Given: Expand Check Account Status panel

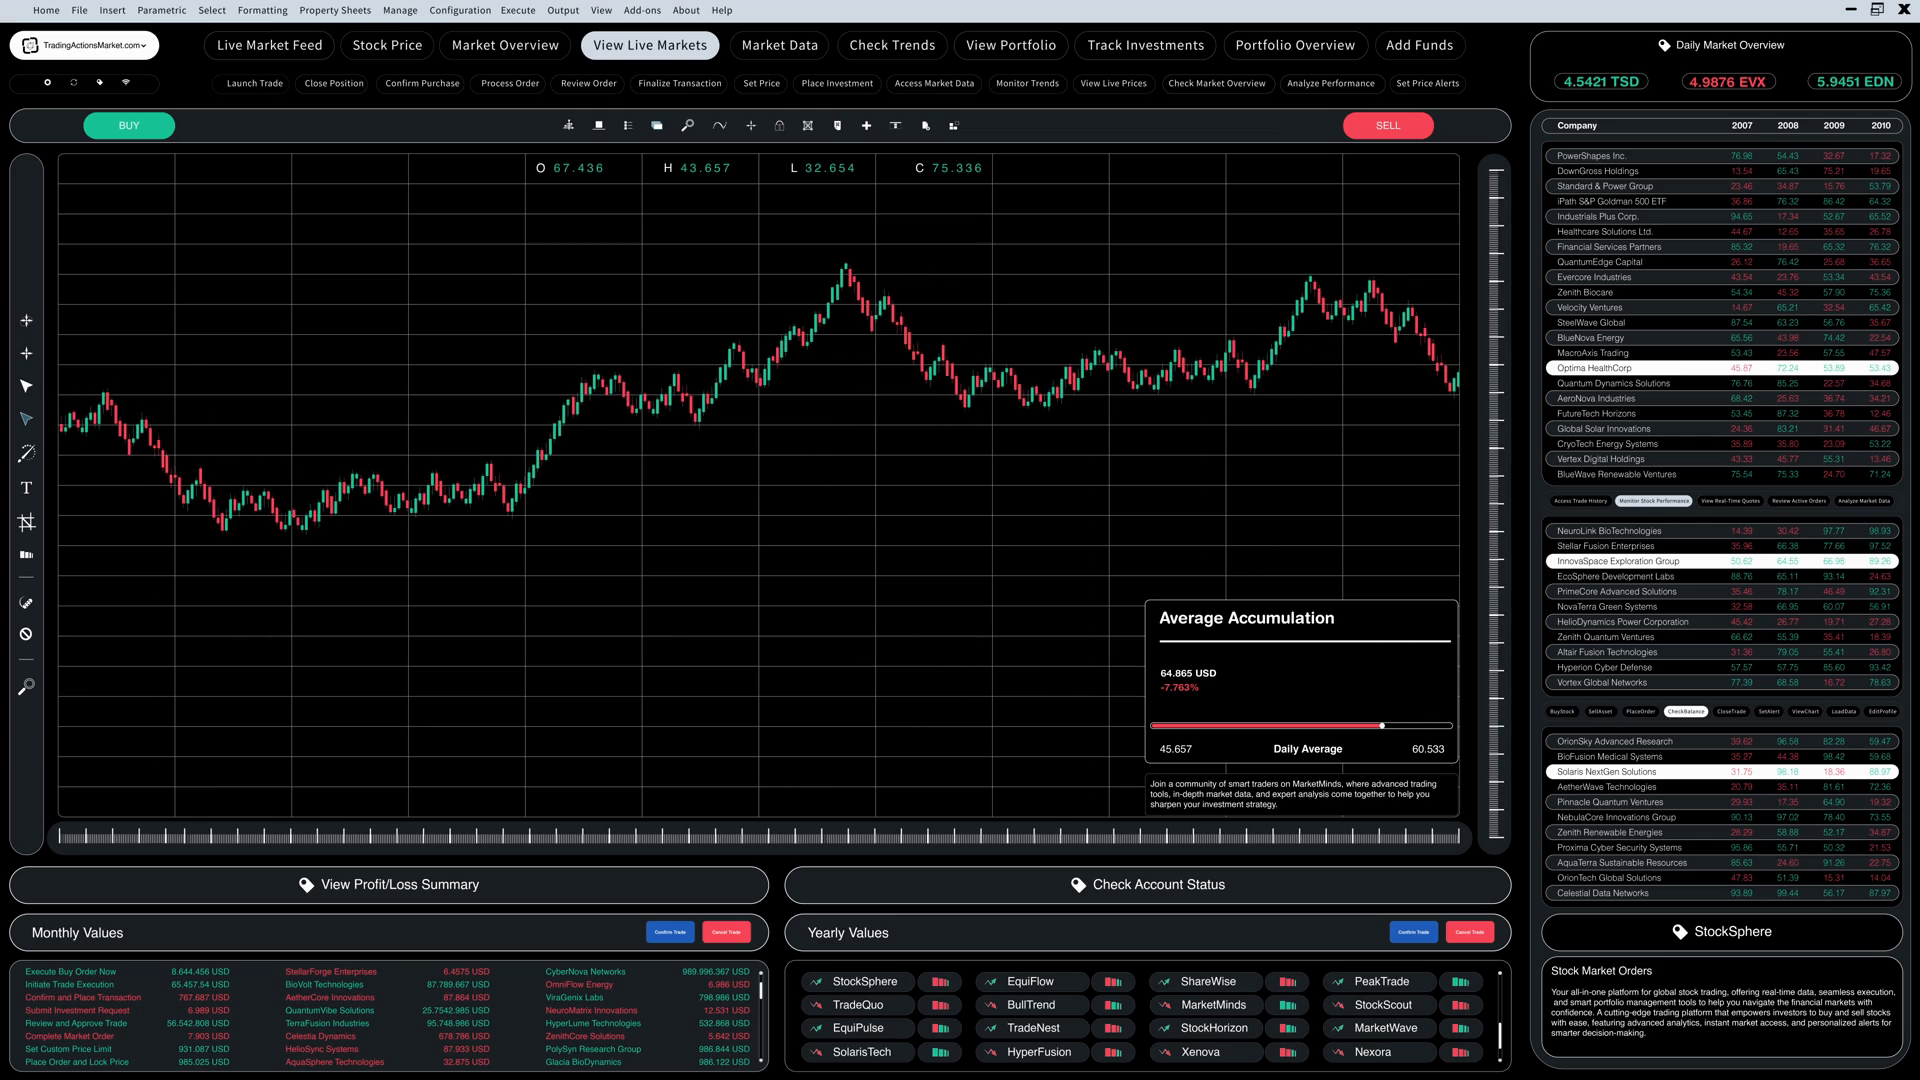Looking at the screenshot, I should (x=1147, y=885).
